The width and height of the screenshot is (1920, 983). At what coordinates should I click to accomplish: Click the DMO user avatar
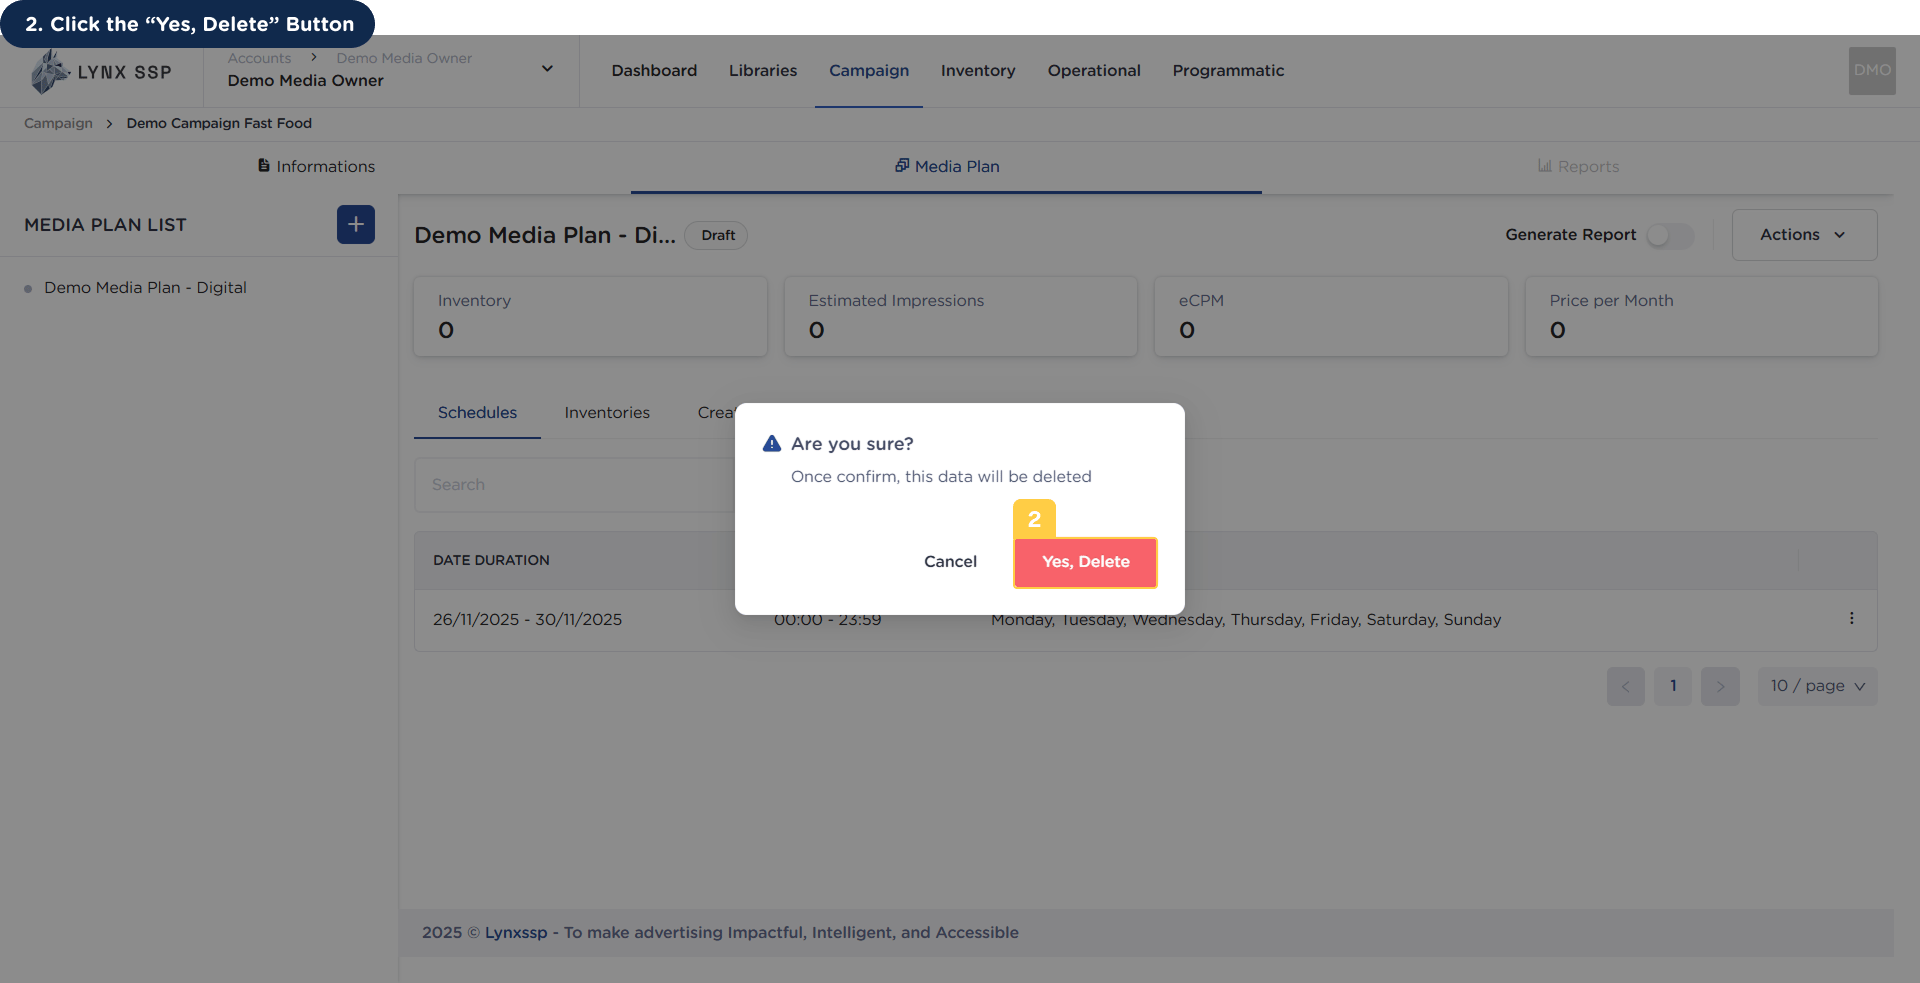(x=1872, y=71)
